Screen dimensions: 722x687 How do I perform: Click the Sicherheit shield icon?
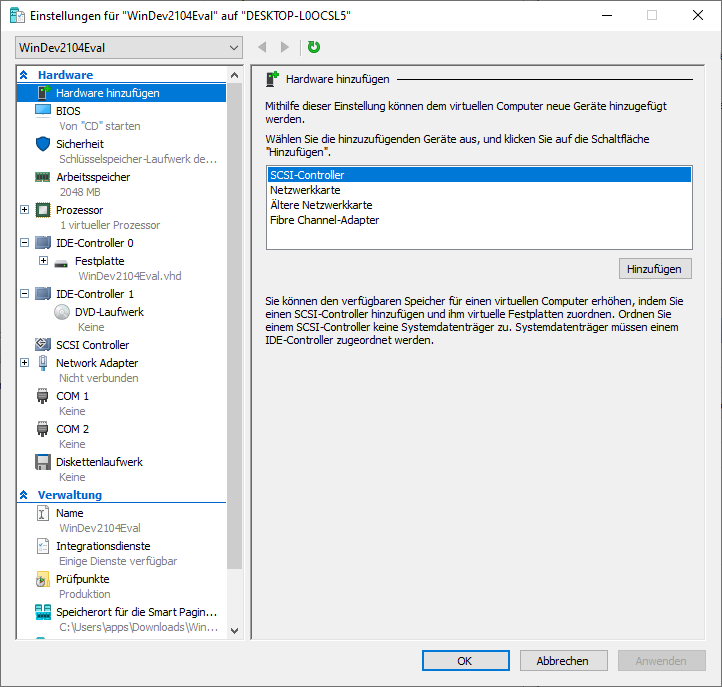pos(43,143)
